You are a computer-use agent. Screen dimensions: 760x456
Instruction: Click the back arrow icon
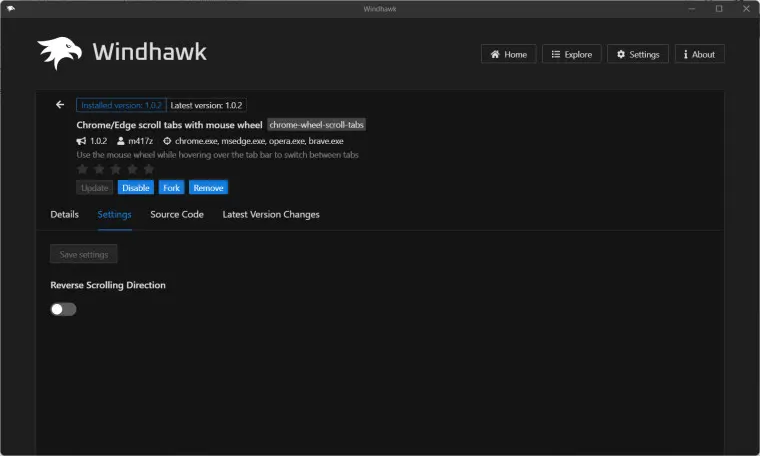(60, 105)
